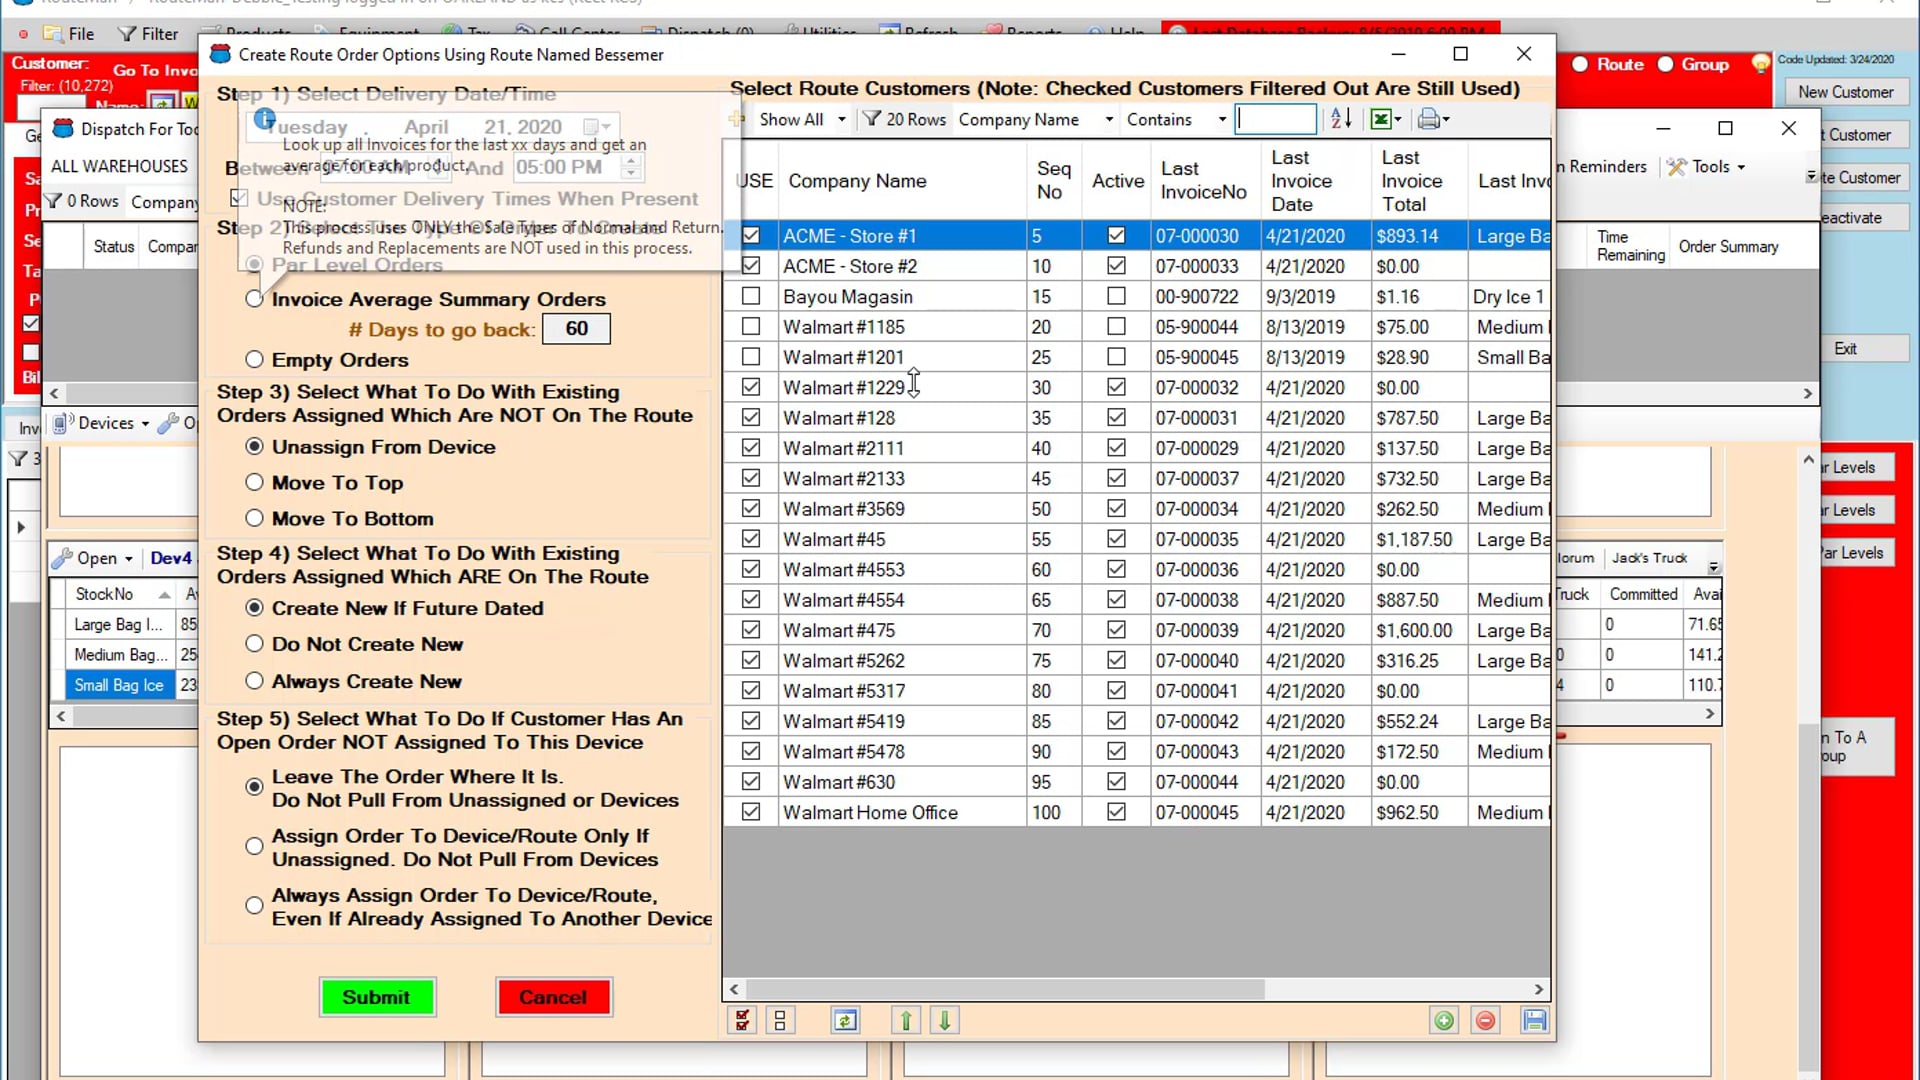Expand the printer options dropdown arrow
The width and height of the screenshot is (1920, 1080).
(x=1445, y=119)
